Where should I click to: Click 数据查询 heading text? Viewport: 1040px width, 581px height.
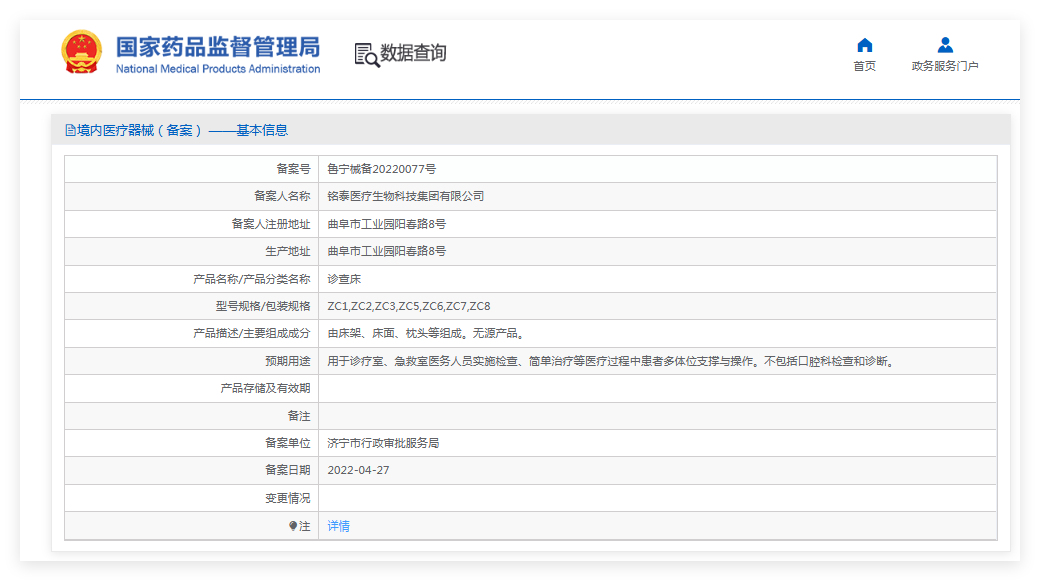tap(413, 53)
